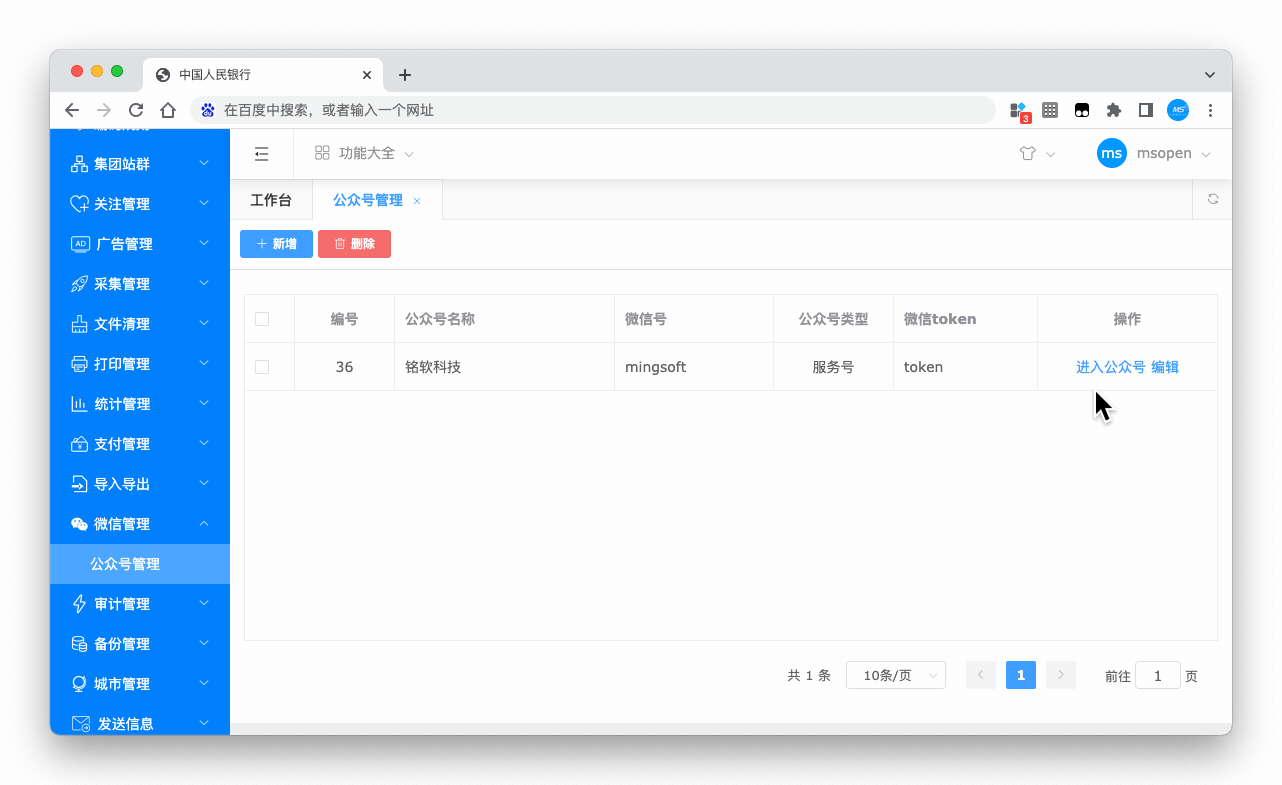This screenshot has width=1282, height=785.
Task: Click the msopen user avatar
Action: coord(1111,154)
